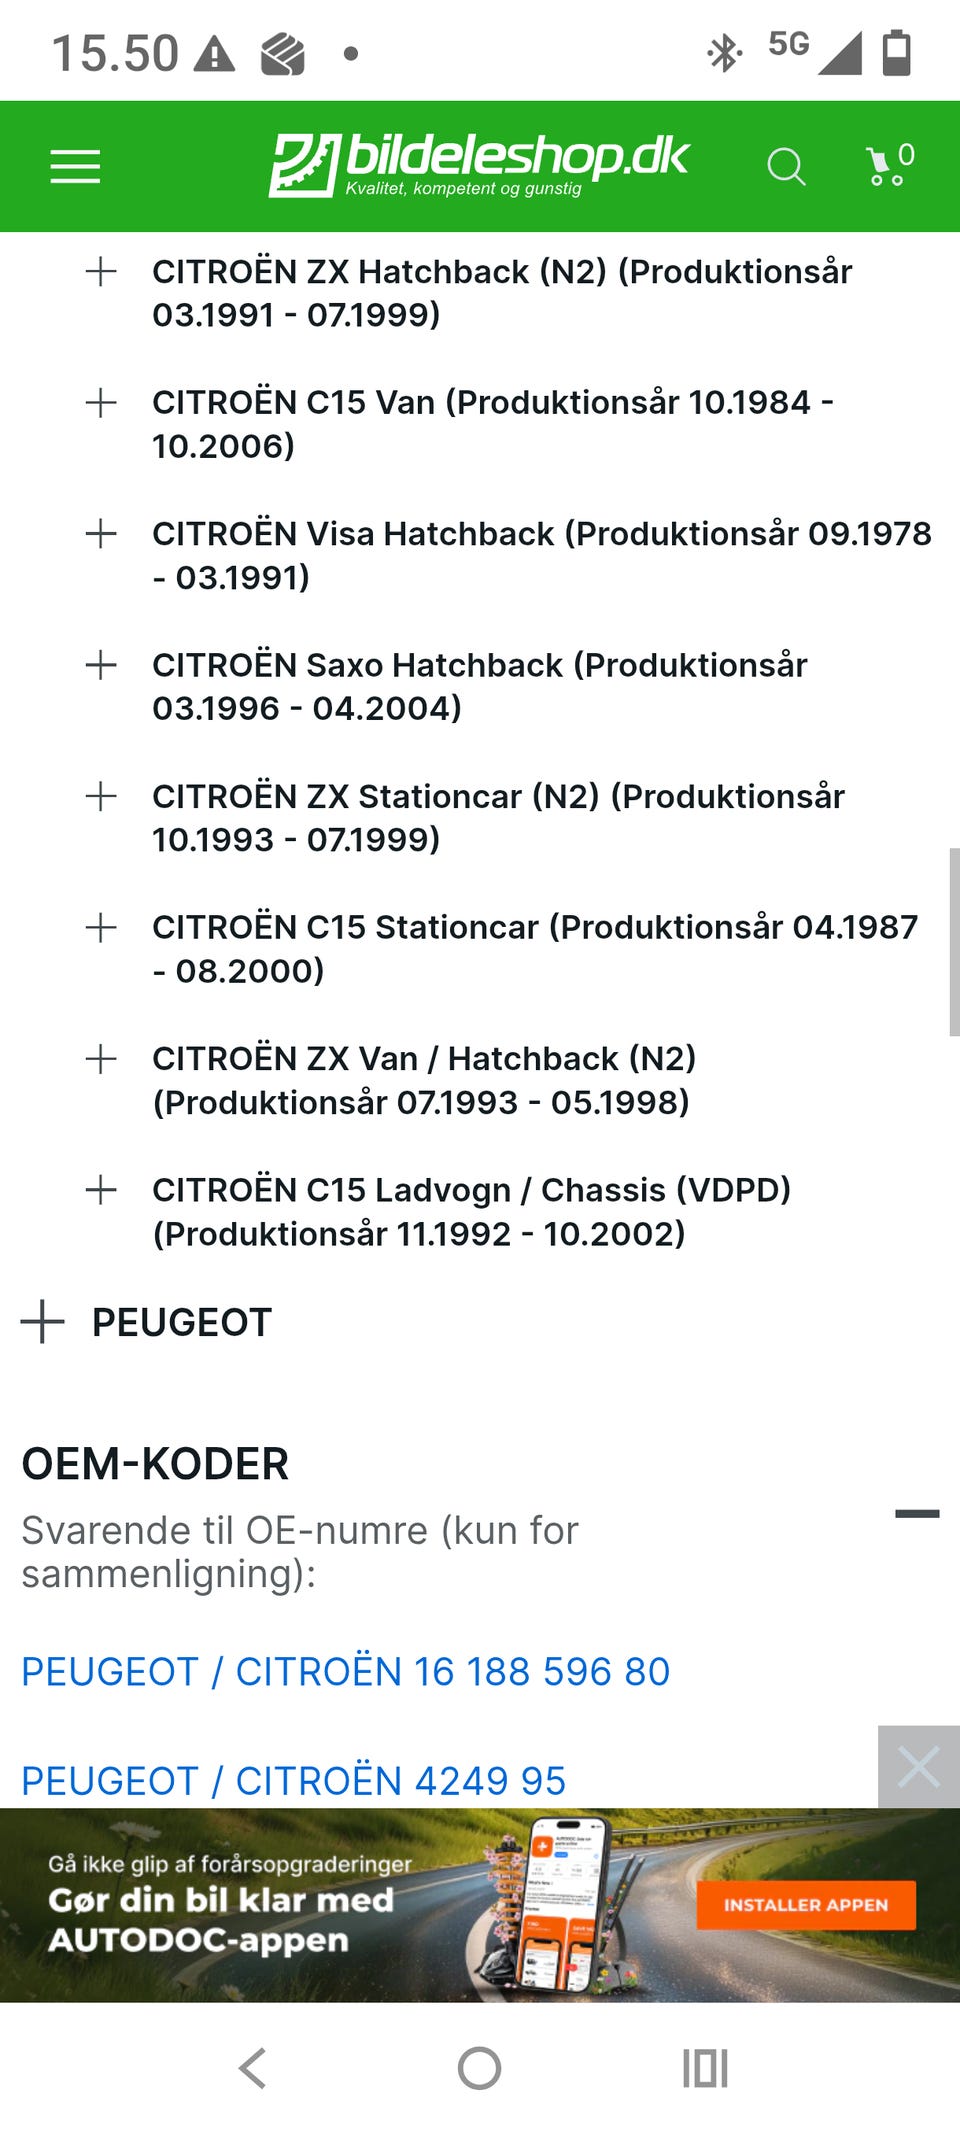960x2134 pixels.
Task: Expand CITROËN C15 Ladvogn / Chassis entry
Action: (101, 1190)
